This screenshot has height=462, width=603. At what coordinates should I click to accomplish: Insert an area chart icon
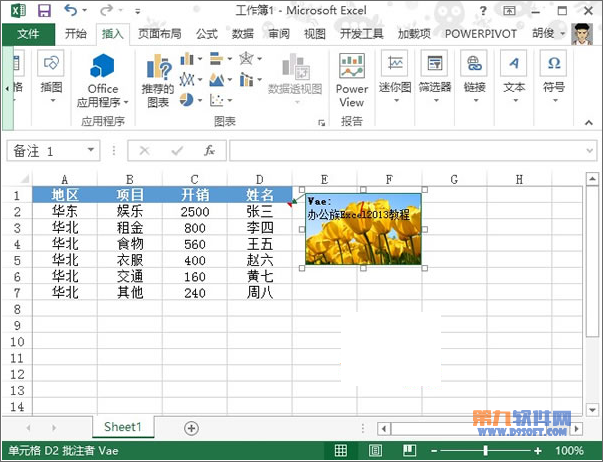(x=217, y=80)
